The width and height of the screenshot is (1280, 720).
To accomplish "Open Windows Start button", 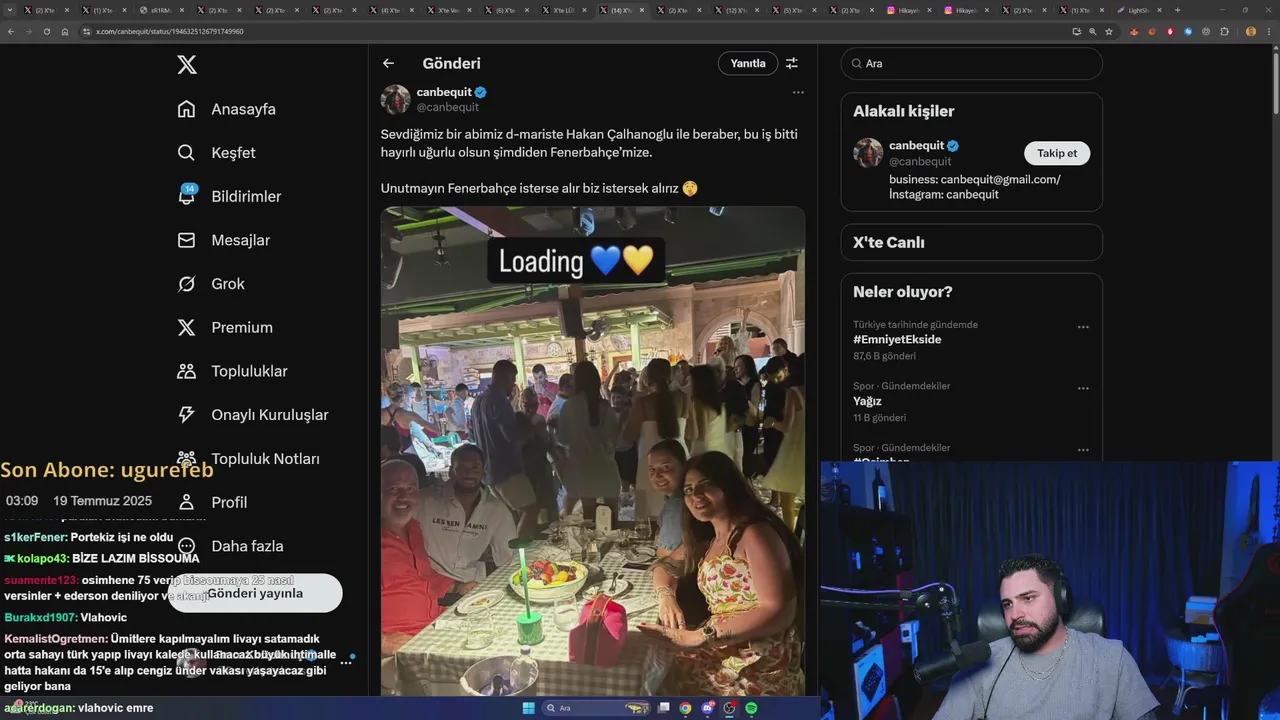I will coord(528,708).
